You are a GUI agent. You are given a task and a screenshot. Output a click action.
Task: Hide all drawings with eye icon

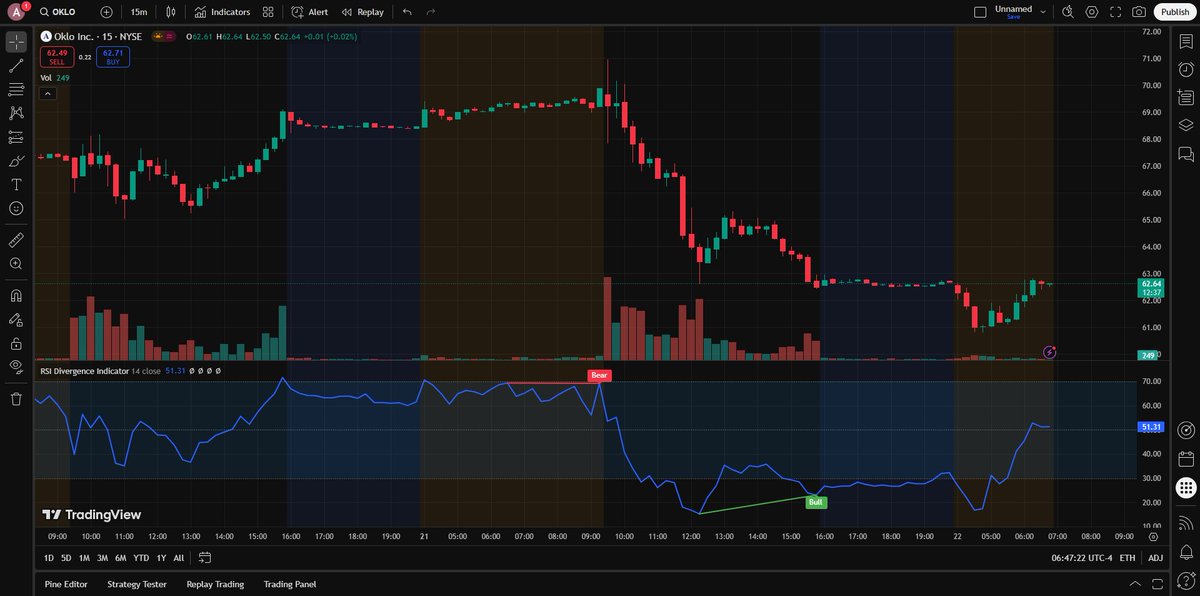coord(16,367)
